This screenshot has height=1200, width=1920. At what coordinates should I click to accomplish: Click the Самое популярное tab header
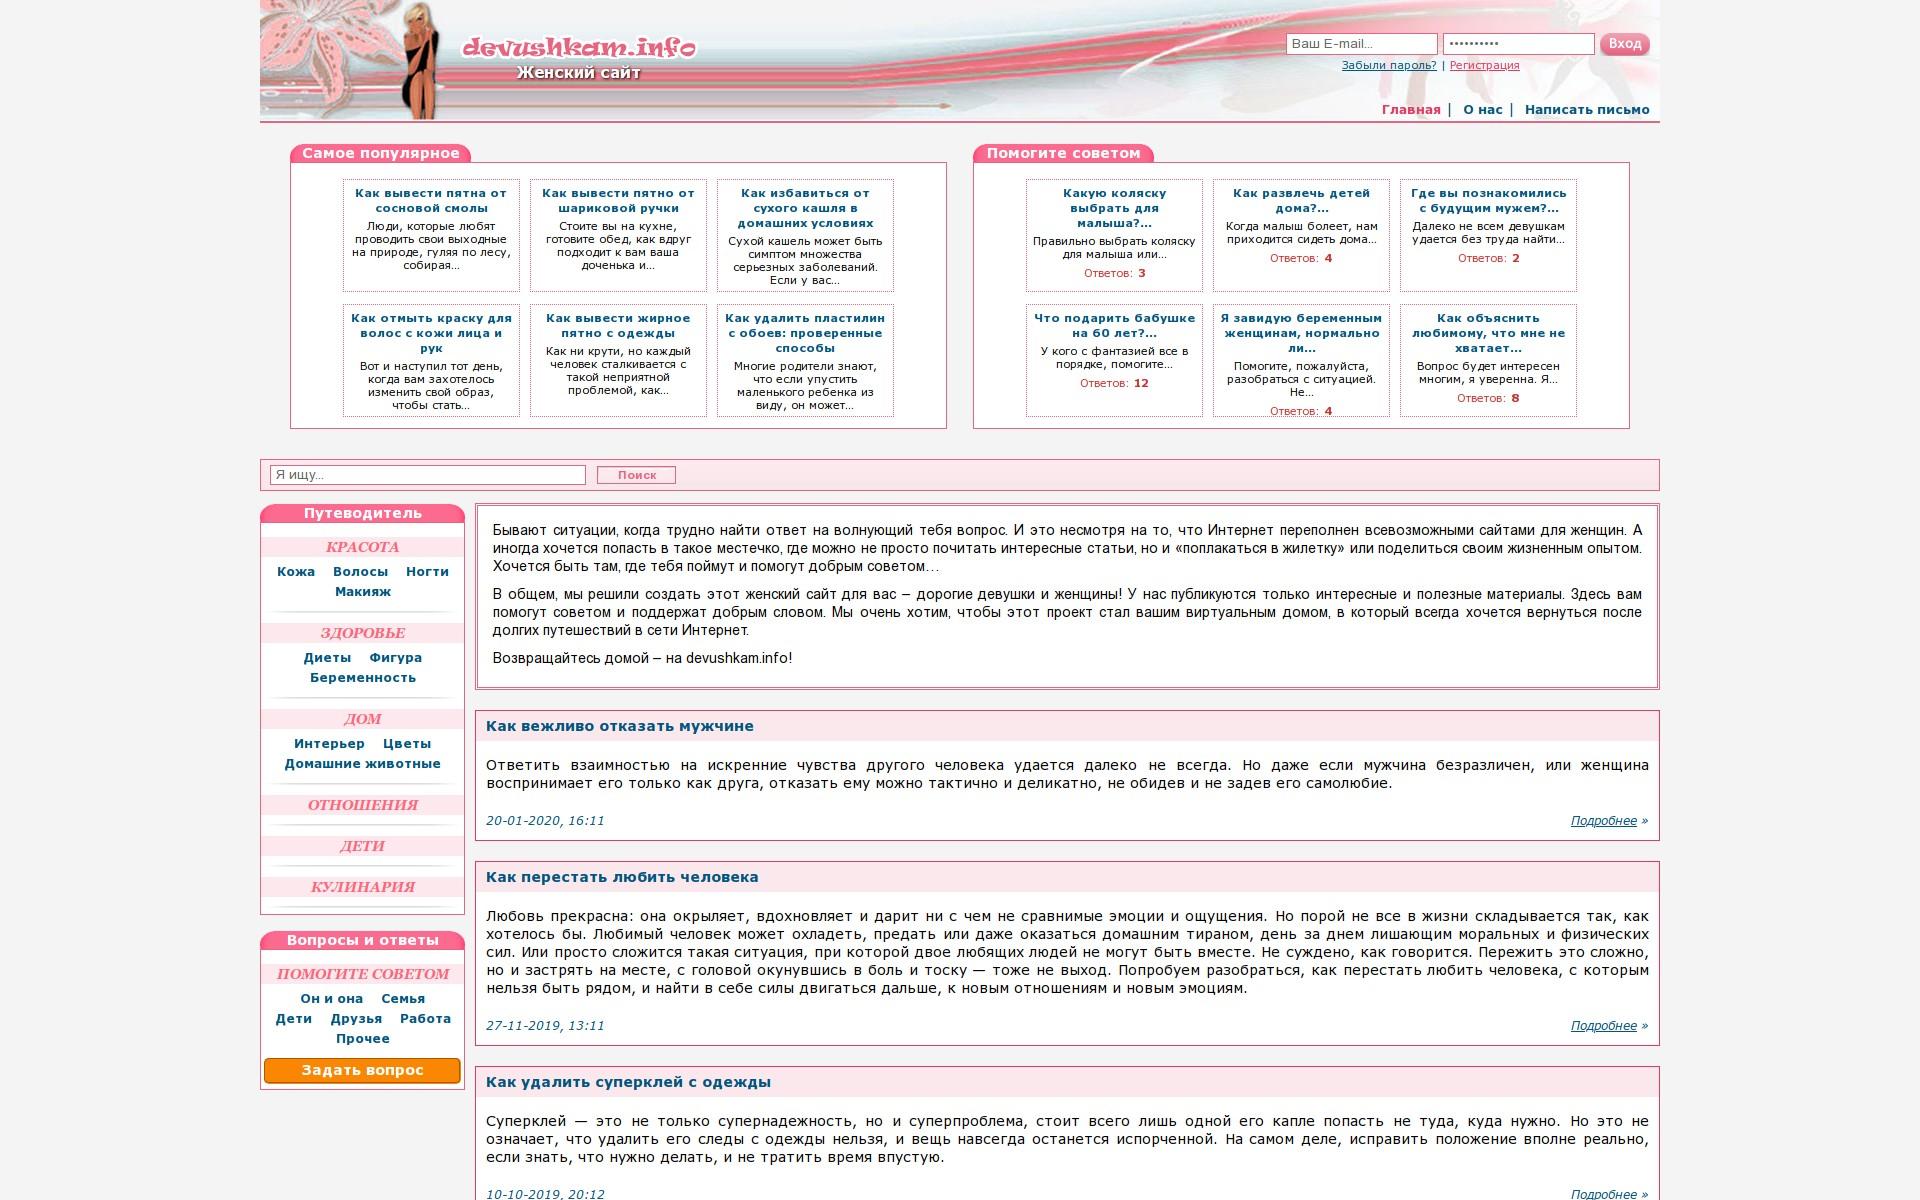point(380,153)
